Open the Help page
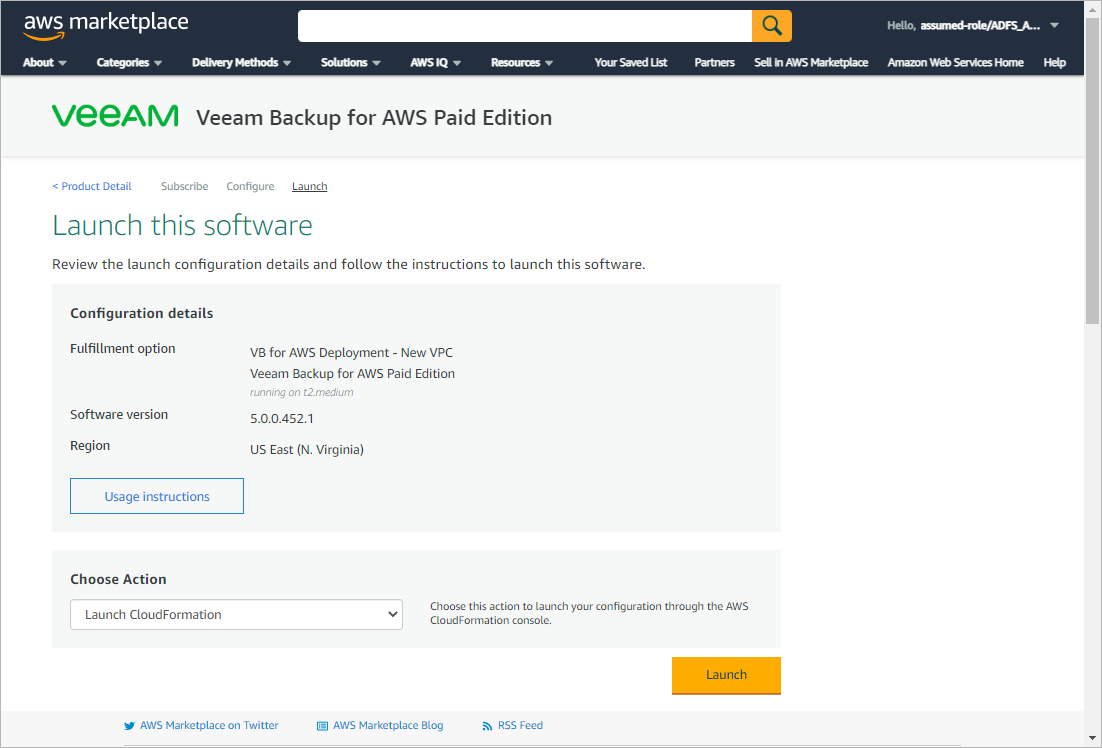Image resolution: width=1102 pixels, height=748 pixels. tap(1054, 63)
